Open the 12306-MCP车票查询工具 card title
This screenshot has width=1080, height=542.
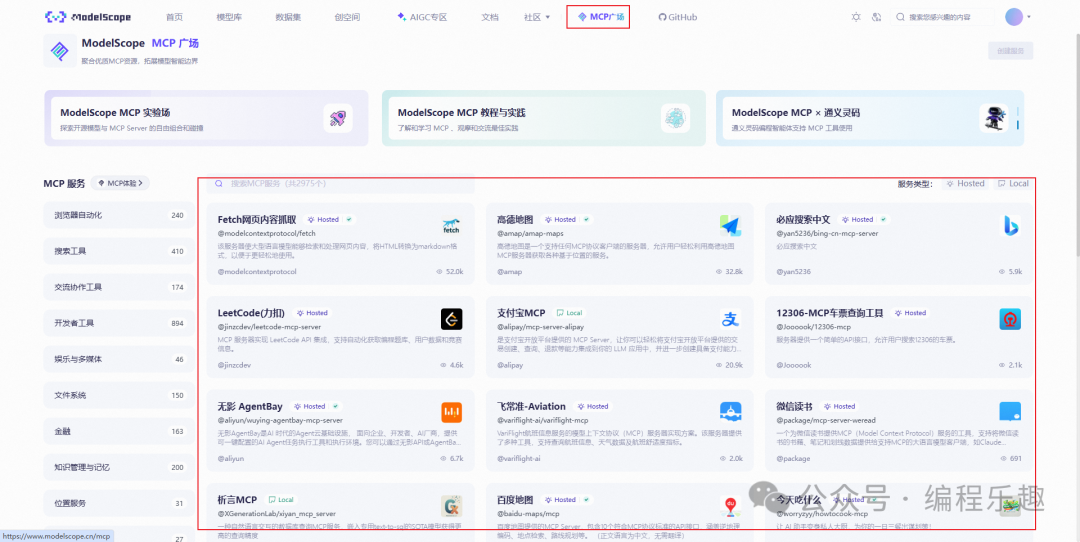[829, 313]
